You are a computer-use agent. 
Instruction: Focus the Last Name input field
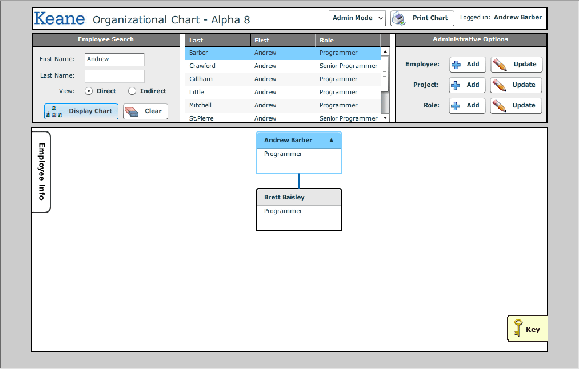[x=114, y=76]
